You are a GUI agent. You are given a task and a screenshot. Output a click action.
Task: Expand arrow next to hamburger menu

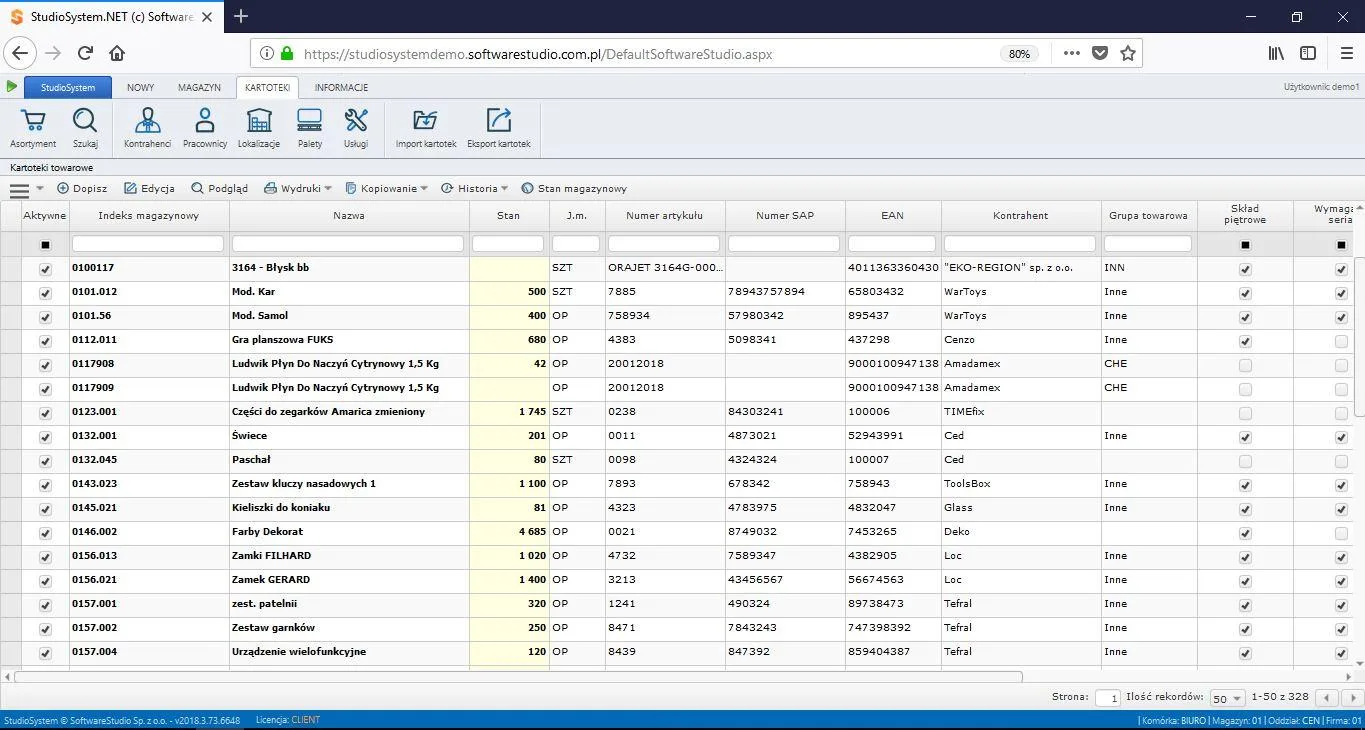click(x=40, y=188)
